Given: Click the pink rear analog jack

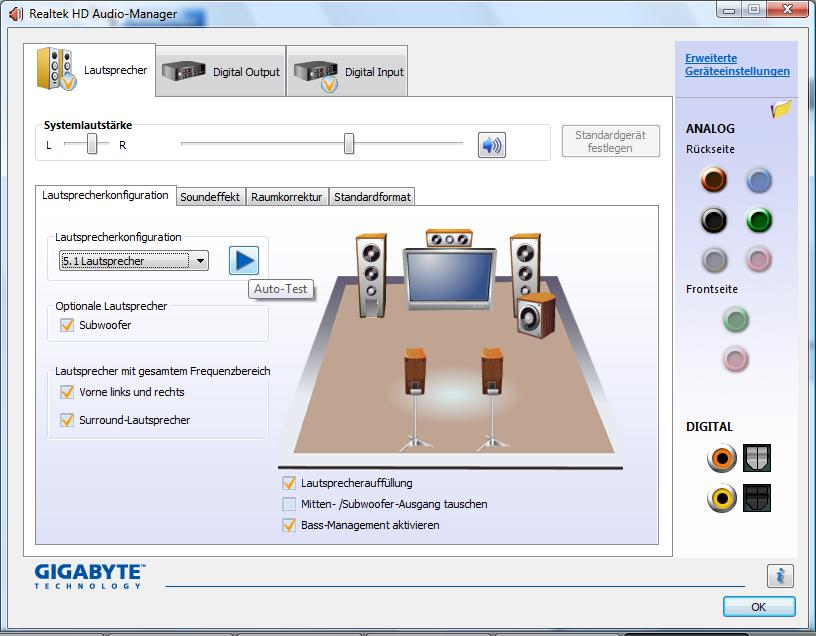Looking at the screenshot, I should (759, 259).
